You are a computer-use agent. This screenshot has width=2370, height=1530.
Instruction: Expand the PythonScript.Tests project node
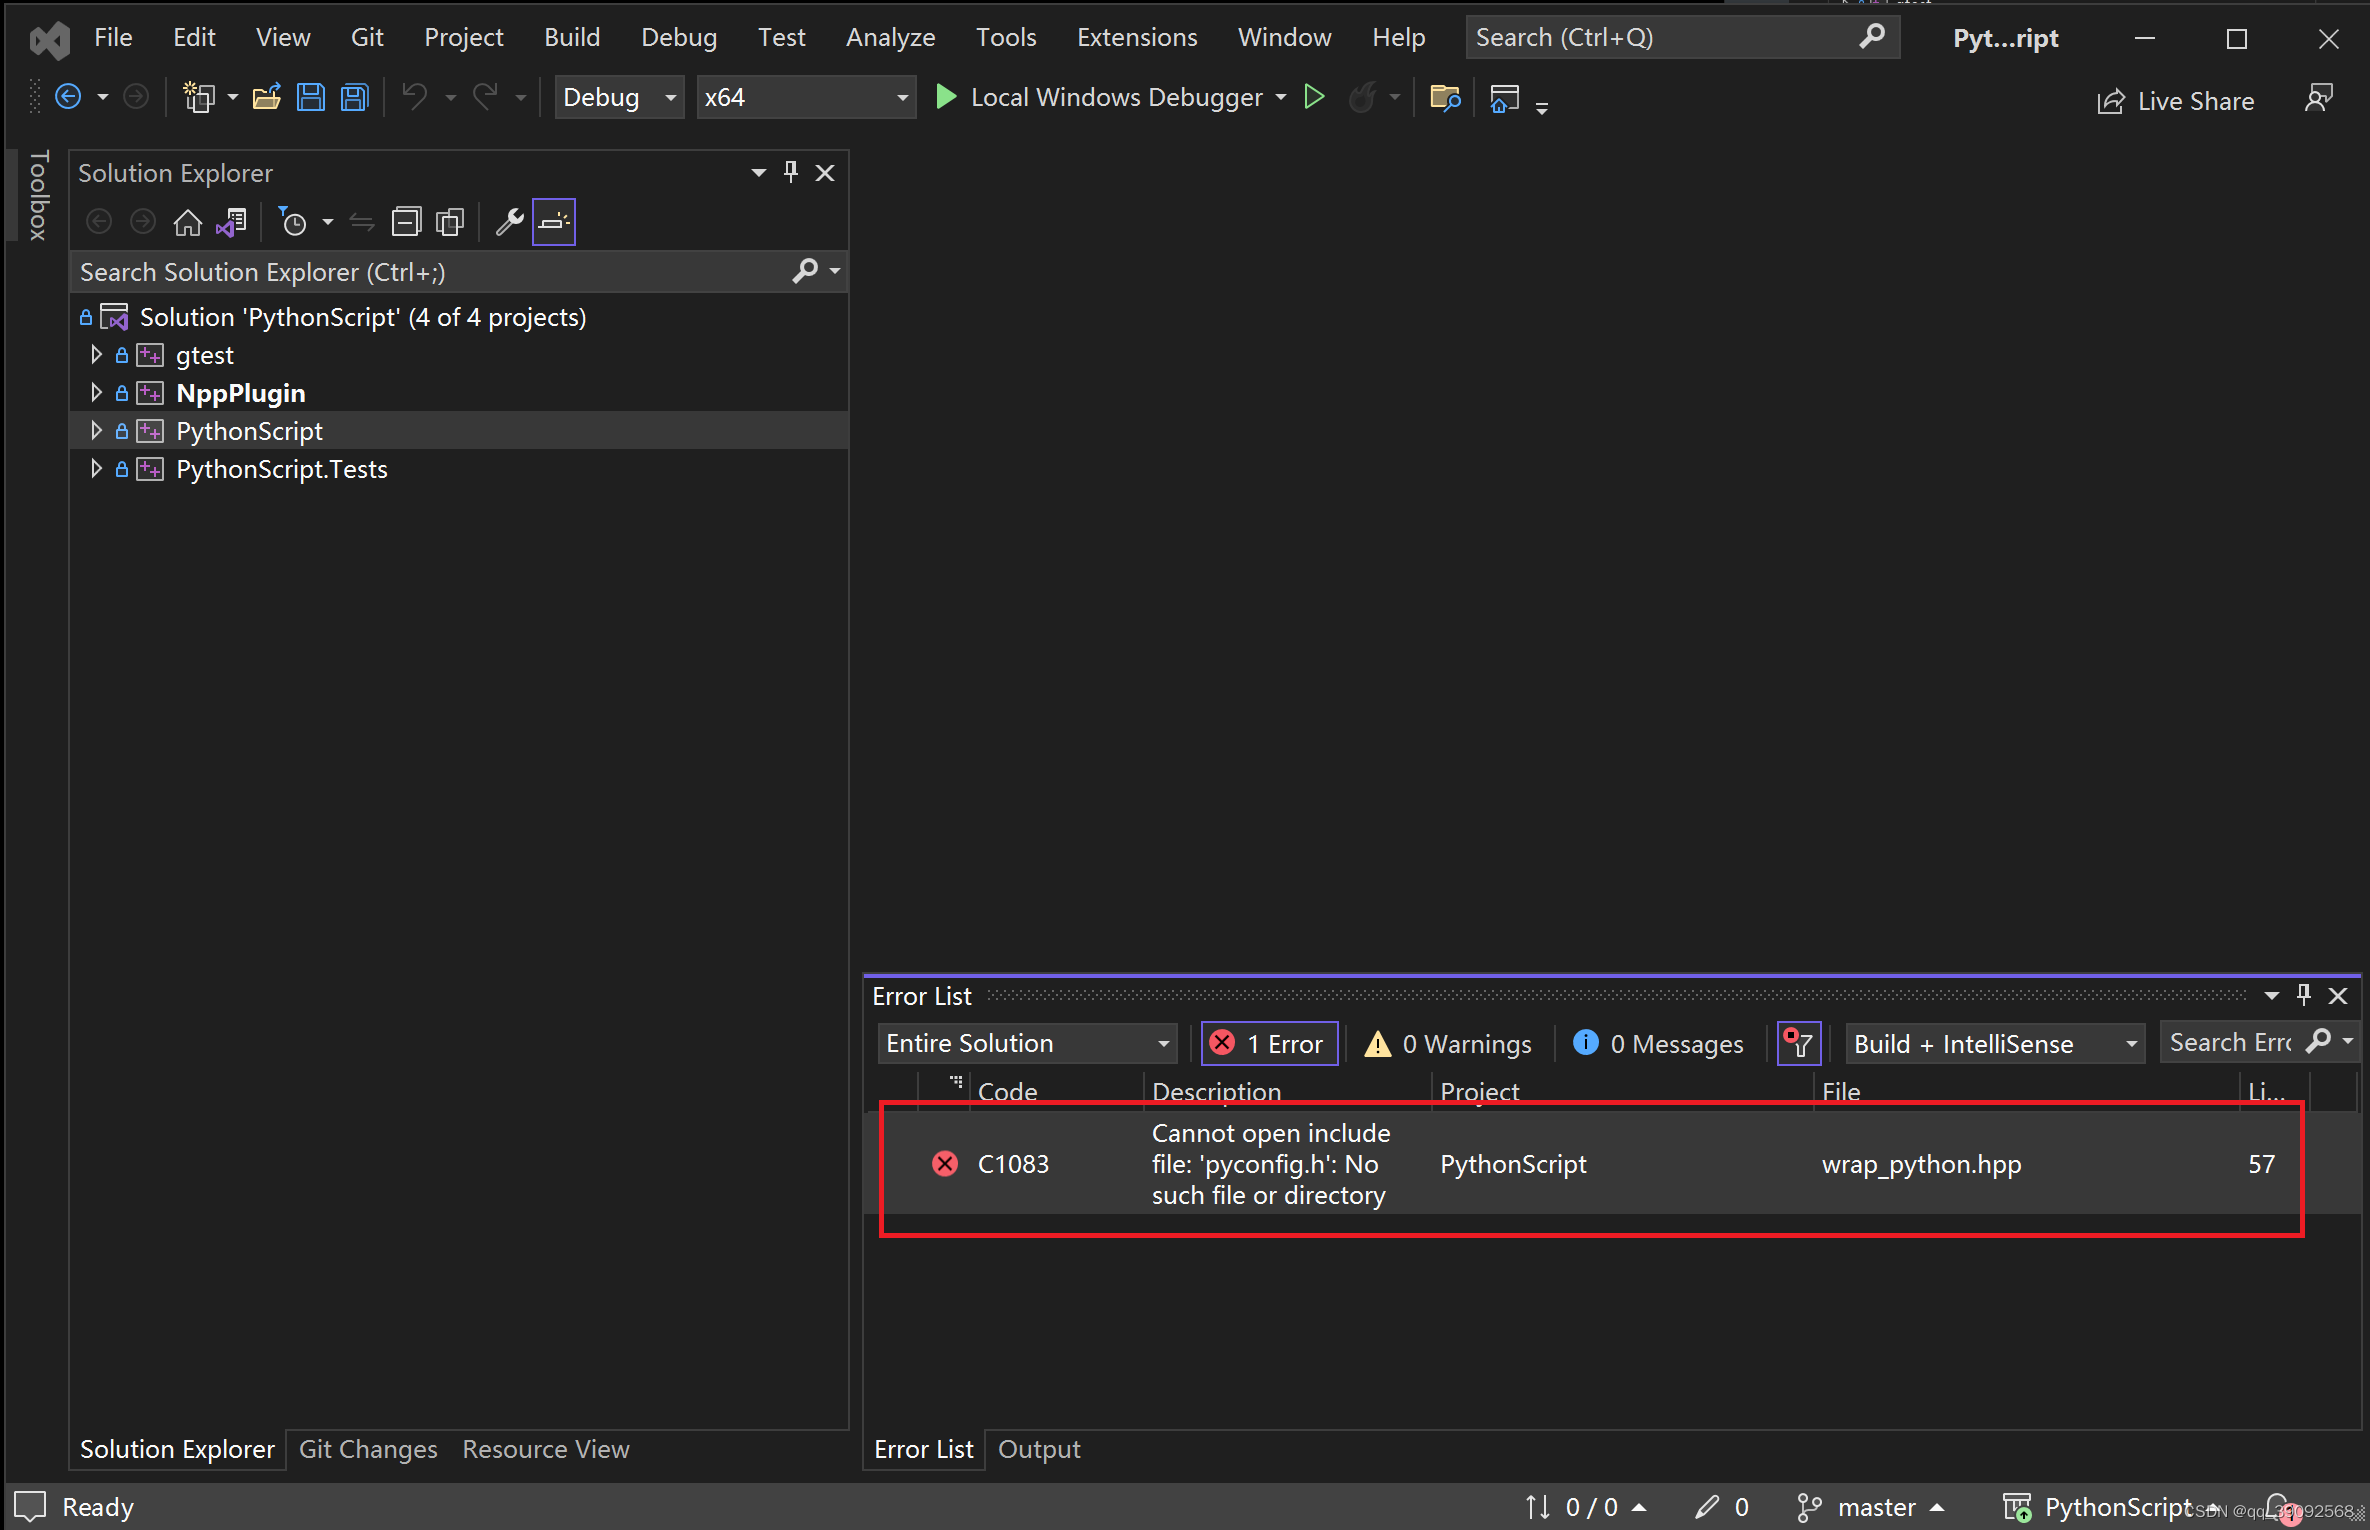point(96,469)
